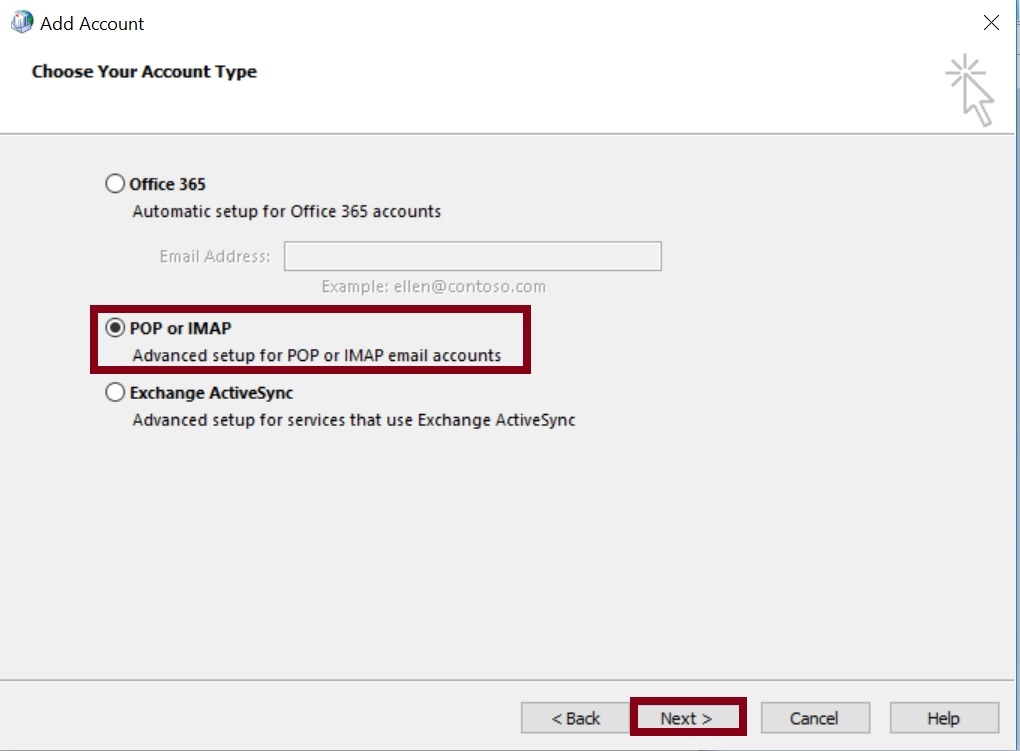The height and width of the screenshot is (751, 1020).
Task: Click the example ellen@contoso.com hint text
Action: [433, 286]
